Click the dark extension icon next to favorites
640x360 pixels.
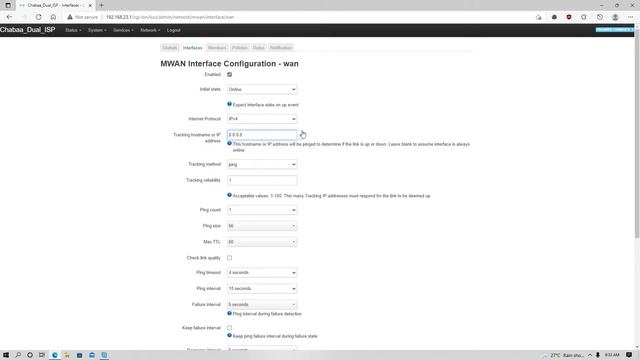tap(554, 17)
